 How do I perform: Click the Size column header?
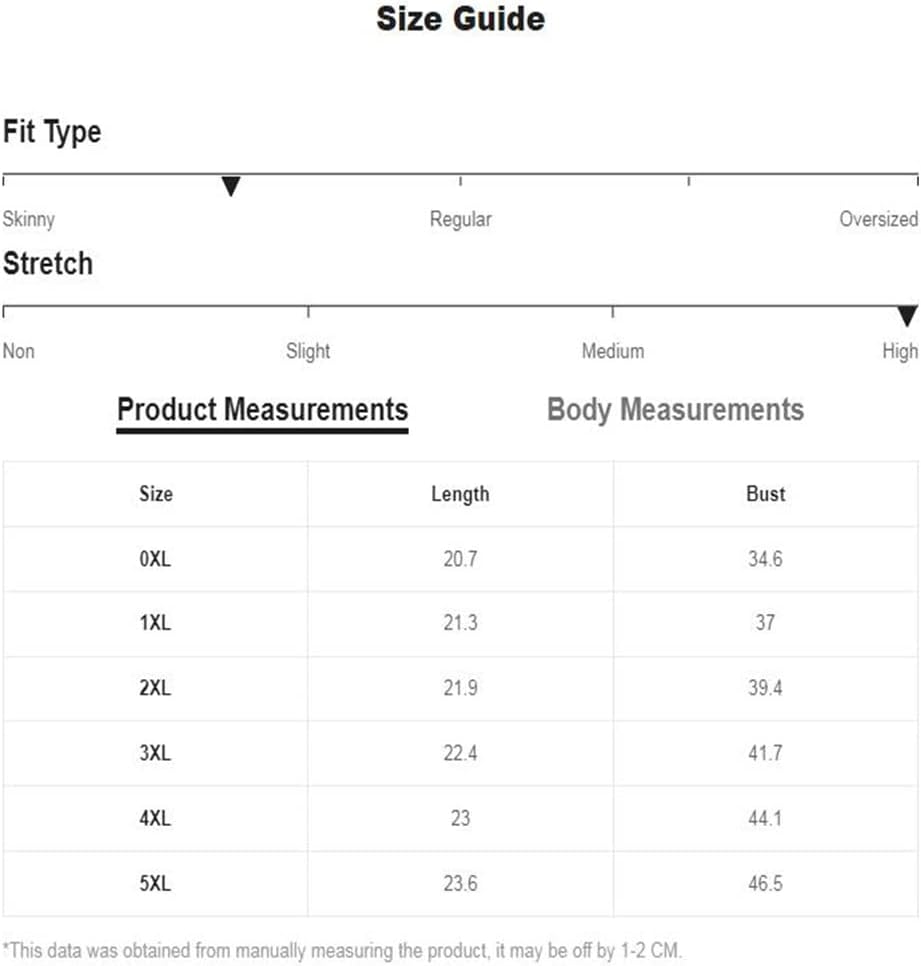[x=156, y=494]
